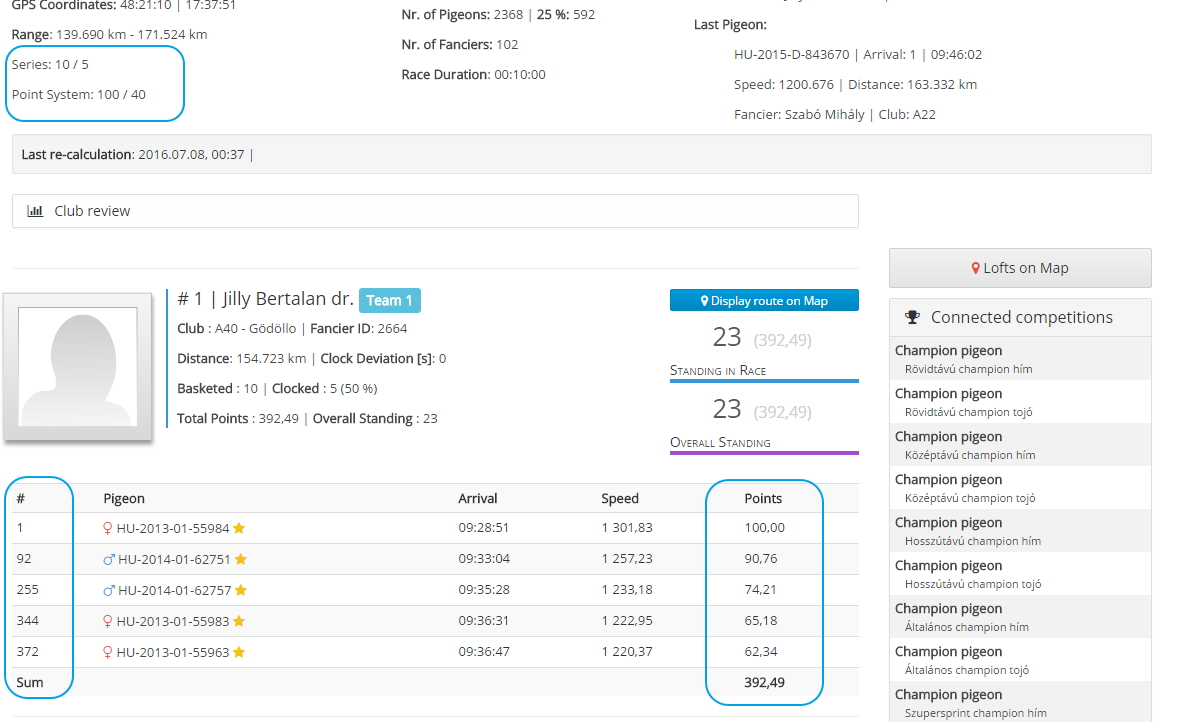This screenshot has width=1188, height=722.
Task: Click the star beside pigeon HU-2014-01-62751
Action: coord(240,559)
